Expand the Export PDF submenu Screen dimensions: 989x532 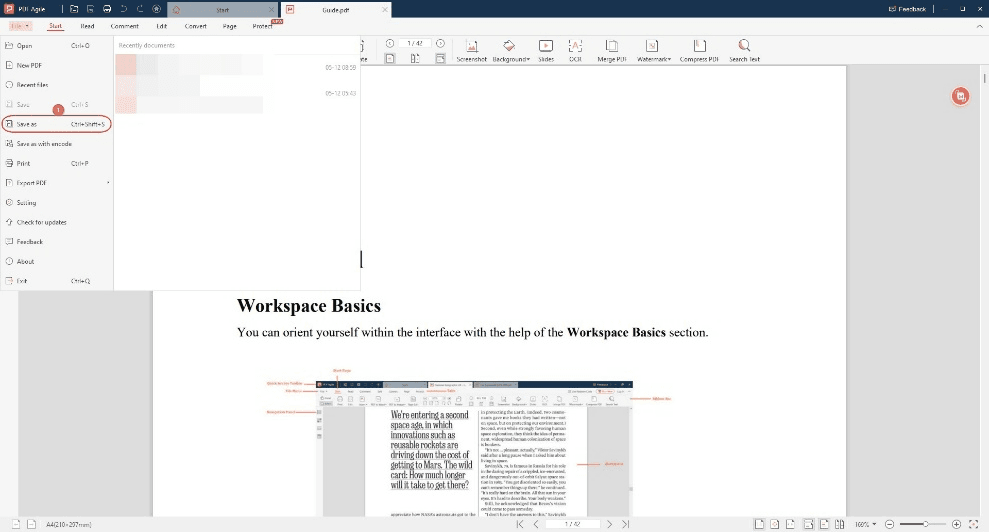click(x=57, y=183)
